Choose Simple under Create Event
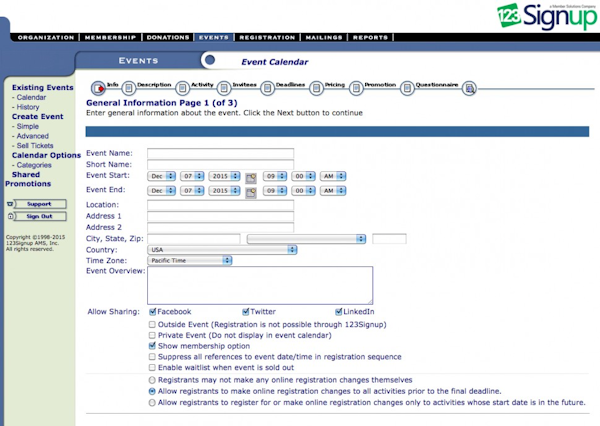Screen dimensions: 600x426 pos(28,126)
